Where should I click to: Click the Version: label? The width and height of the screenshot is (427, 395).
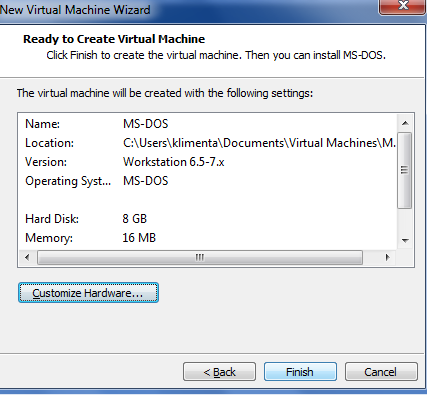click(46, 162)
